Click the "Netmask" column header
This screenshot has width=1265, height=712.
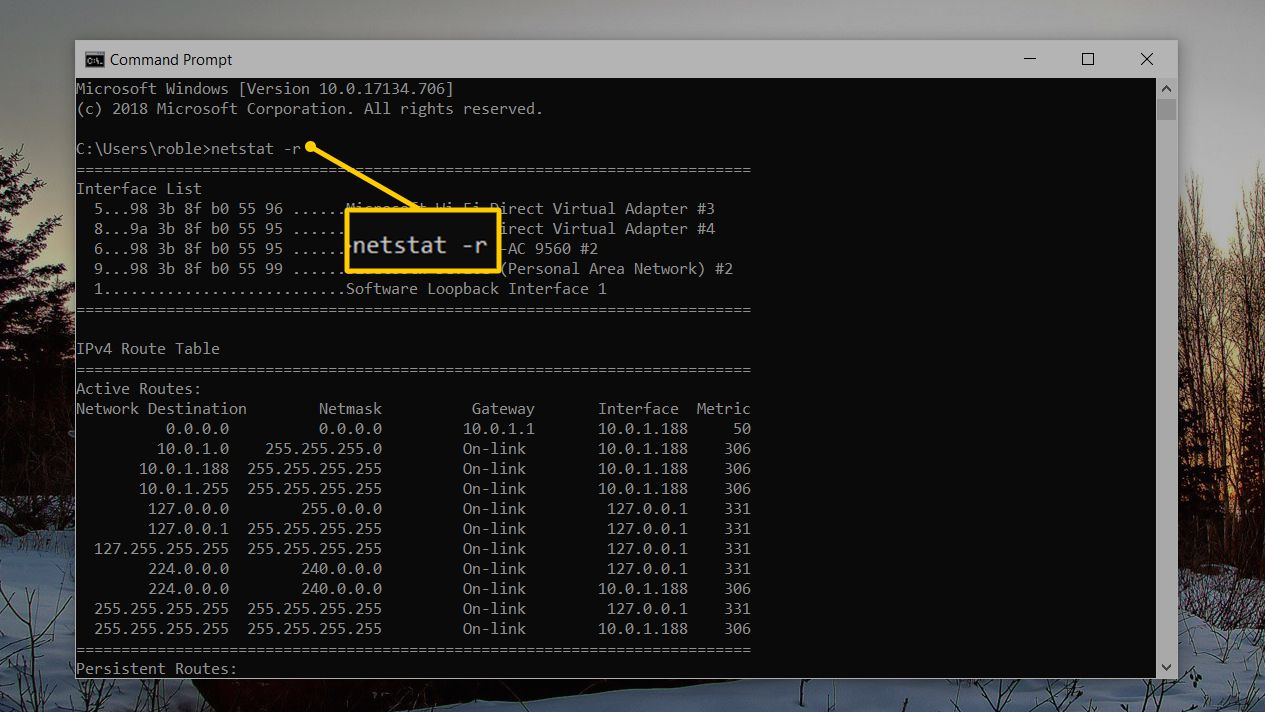click(350, 409)
